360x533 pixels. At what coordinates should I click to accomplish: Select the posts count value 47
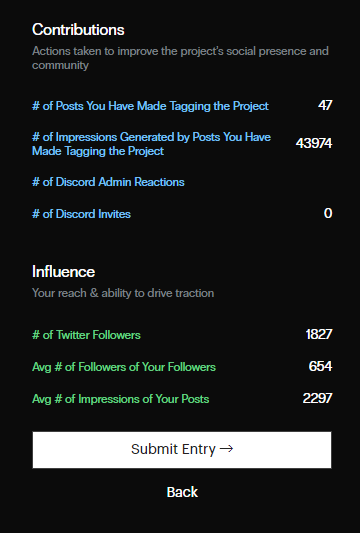[325, 105]
